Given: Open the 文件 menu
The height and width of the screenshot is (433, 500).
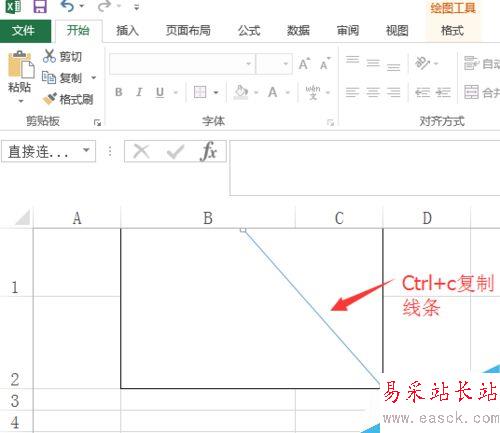Looking at the screenshot, I should 25,31.
